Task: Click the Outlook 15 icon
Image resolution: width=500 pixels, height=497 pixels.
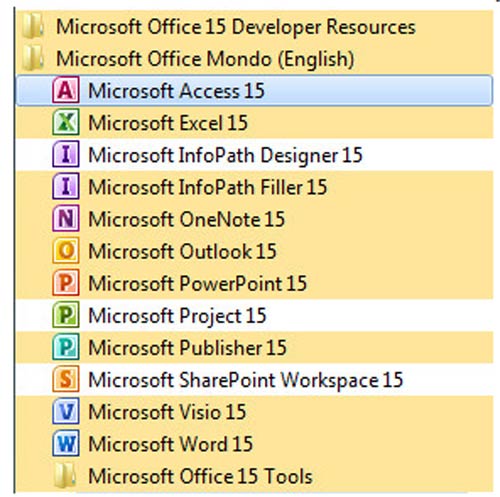Action: coord(66,251)
